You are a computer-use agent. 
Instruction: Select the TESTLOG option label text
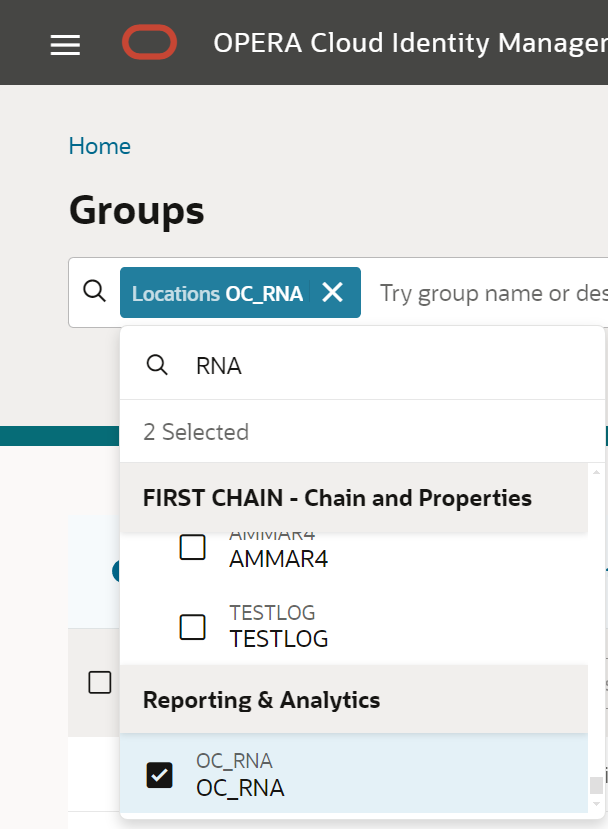[x=278, y=637]
